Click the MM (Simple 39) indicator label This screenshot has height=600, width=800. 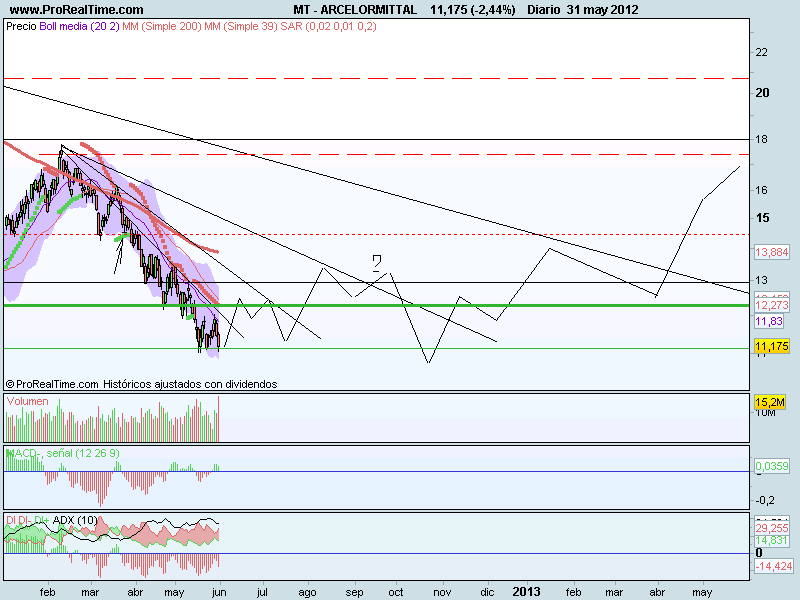(241, 27)
